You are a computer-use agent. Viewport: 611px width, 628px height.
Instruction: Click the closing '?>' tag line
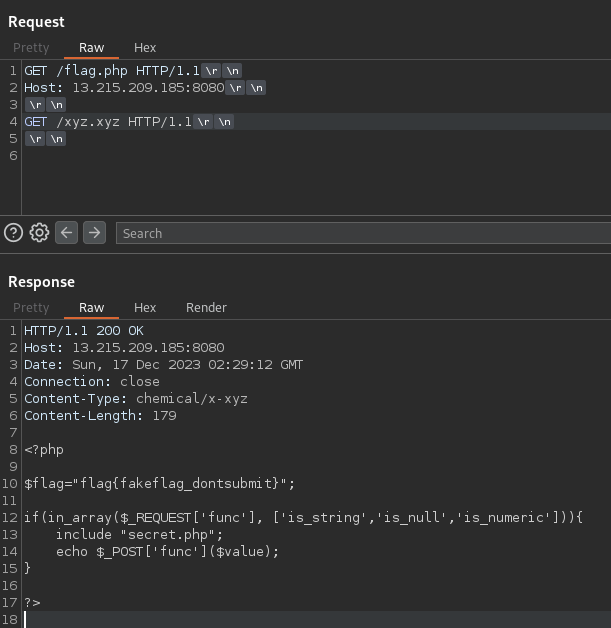(x=32, y=602)
